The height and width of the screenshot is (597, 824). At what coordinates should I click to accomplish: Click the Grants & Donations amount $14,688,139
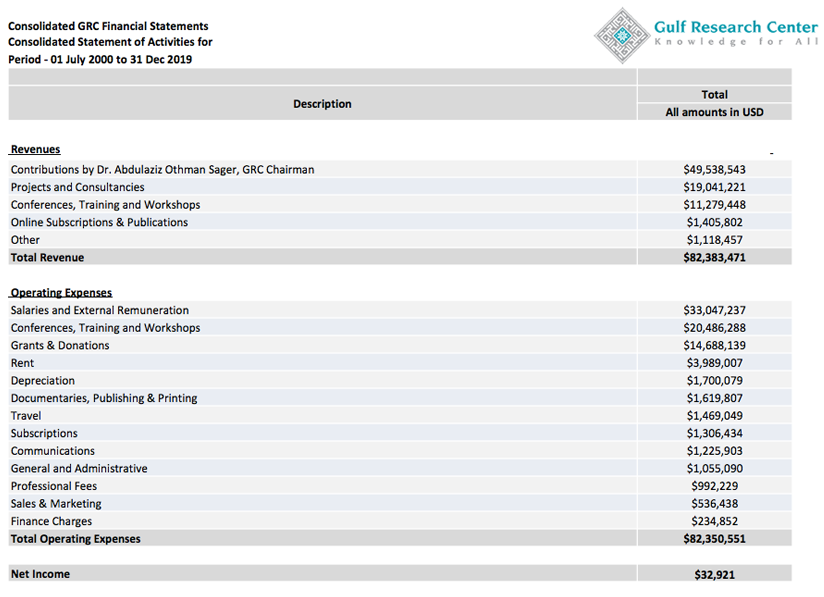point(714,345)
